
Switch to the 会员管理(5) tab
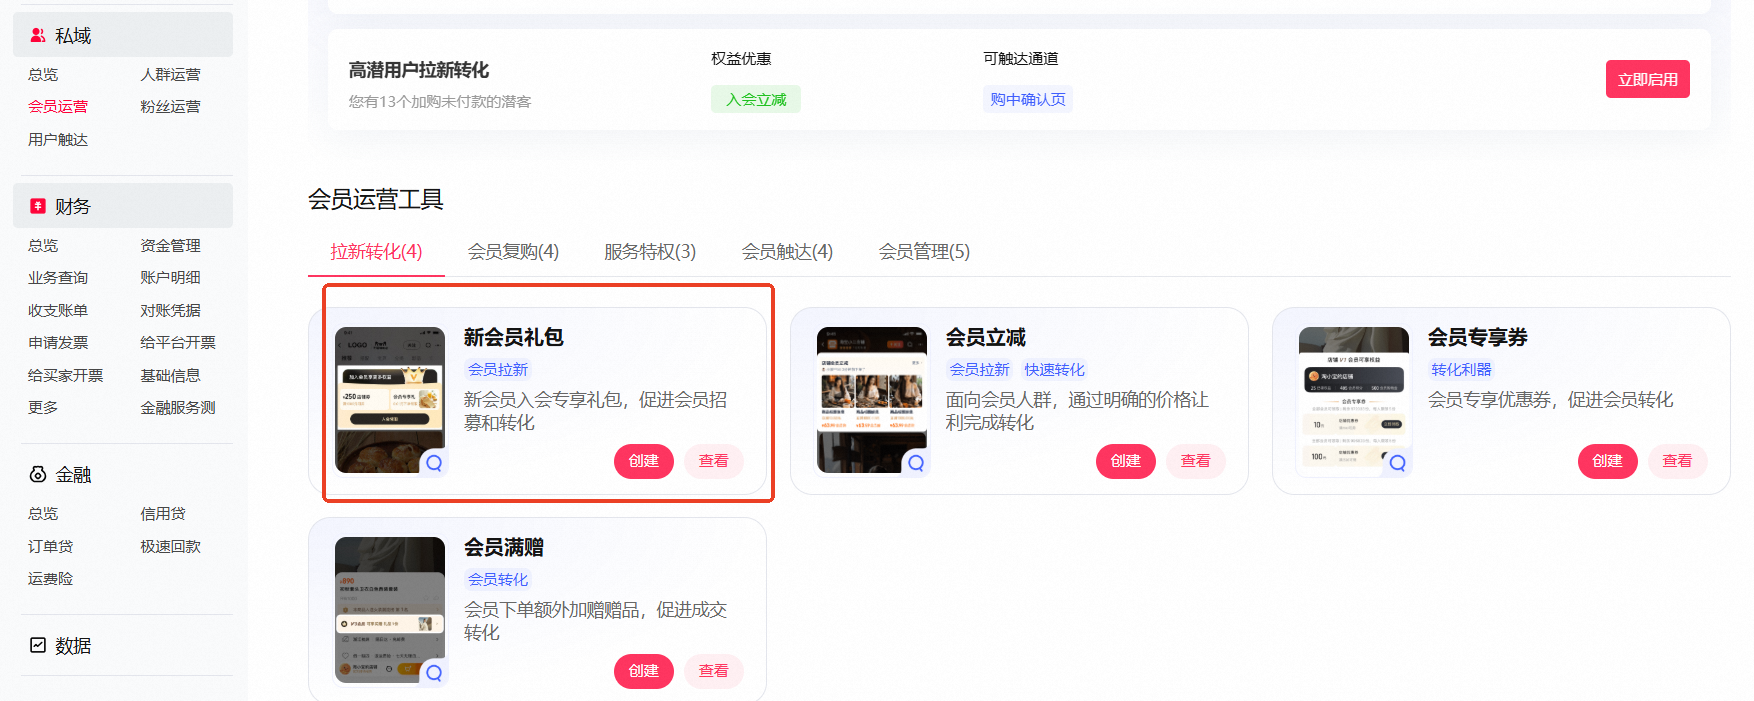924,252
